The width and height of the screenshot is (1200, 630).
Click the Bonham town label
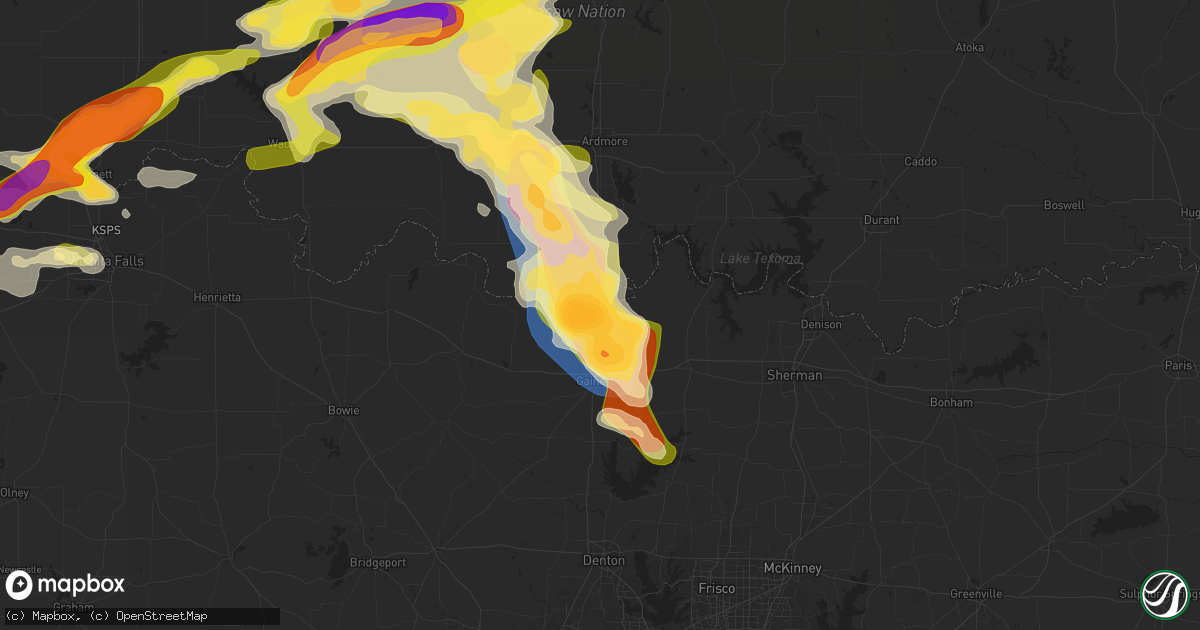click(x=952, y=402)
